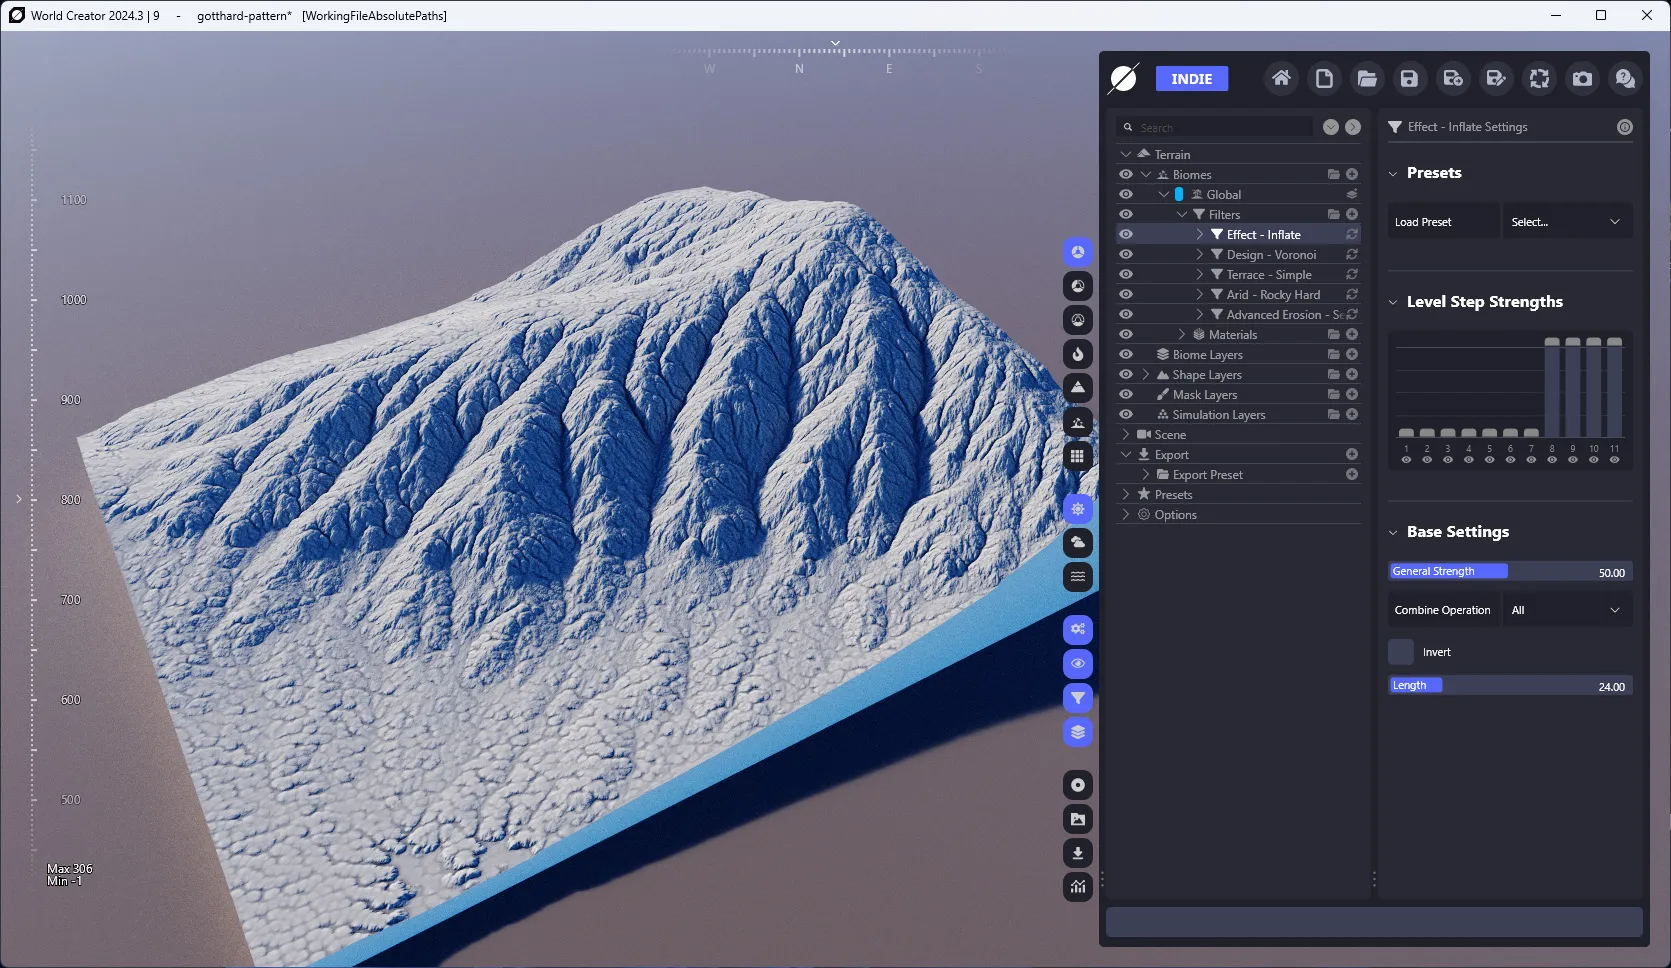The image size is (1671, 968).
Task: Hide the Design - Voronoi filter
Action: pyautogui.click(x=1126, y=254)
